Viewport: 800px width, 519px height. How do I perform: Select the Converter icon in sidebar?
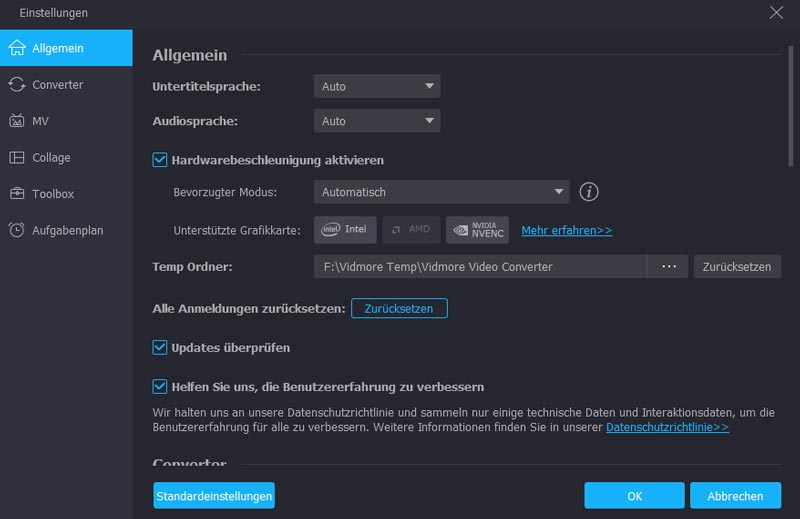click(x=17, y=85)
